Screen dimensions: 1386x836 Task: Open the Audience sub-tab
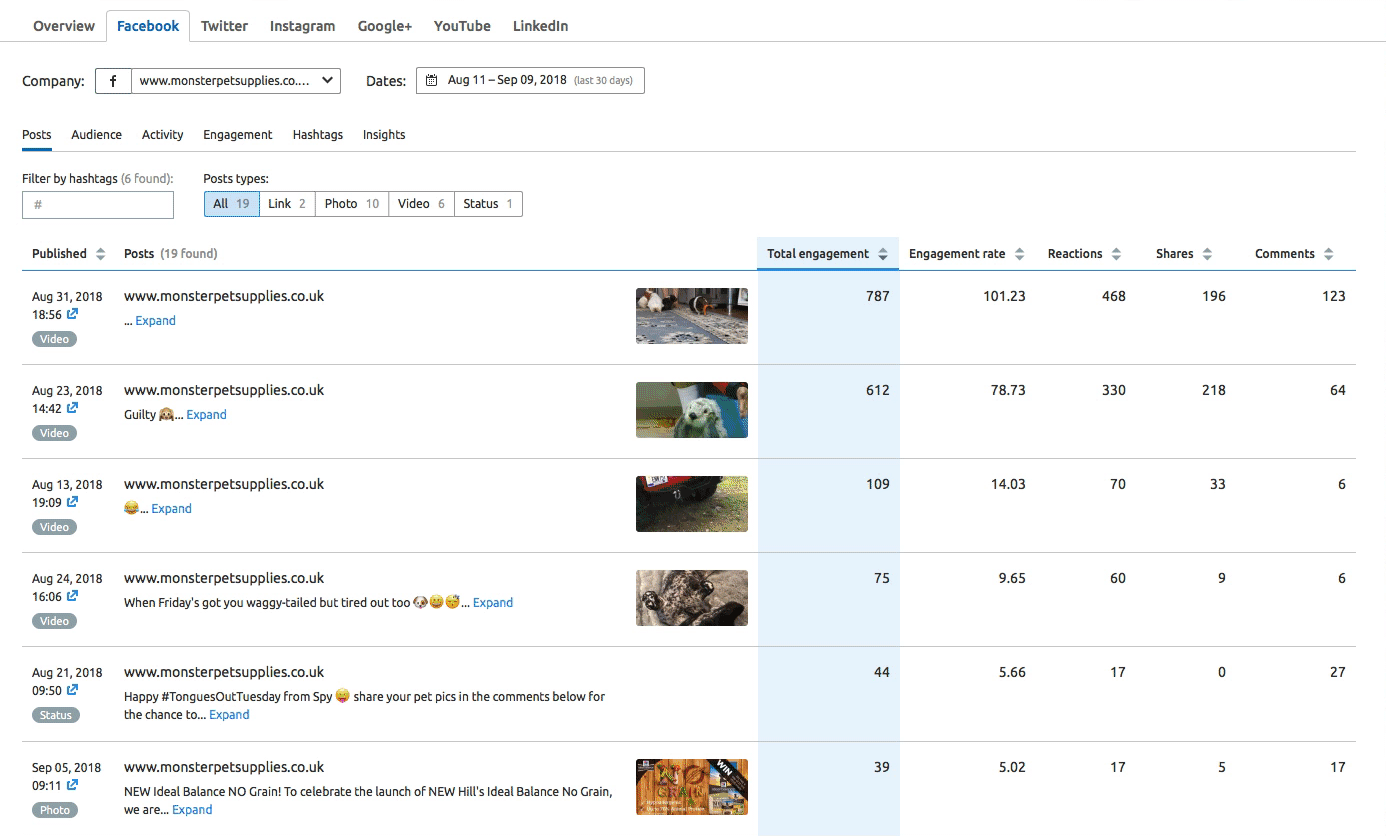[x=97, y=135]
